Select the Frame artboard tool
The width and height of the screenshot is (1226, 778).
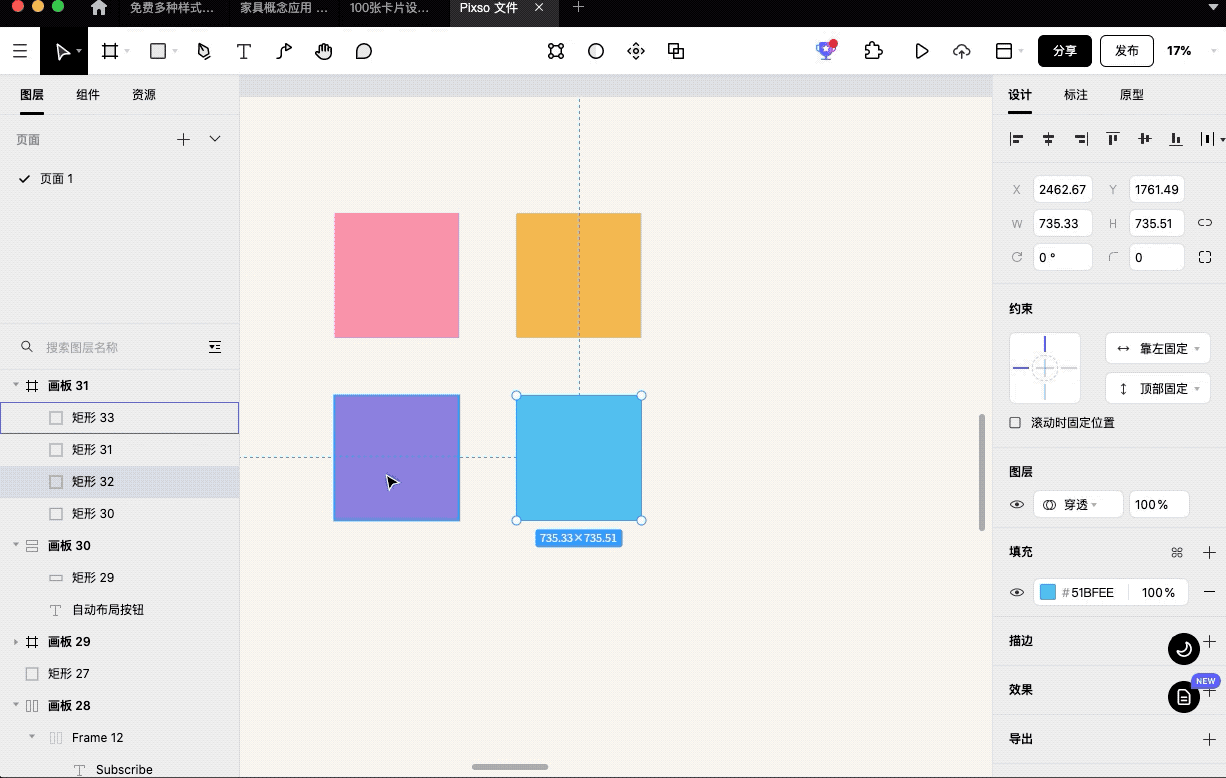tap(110, 51)
